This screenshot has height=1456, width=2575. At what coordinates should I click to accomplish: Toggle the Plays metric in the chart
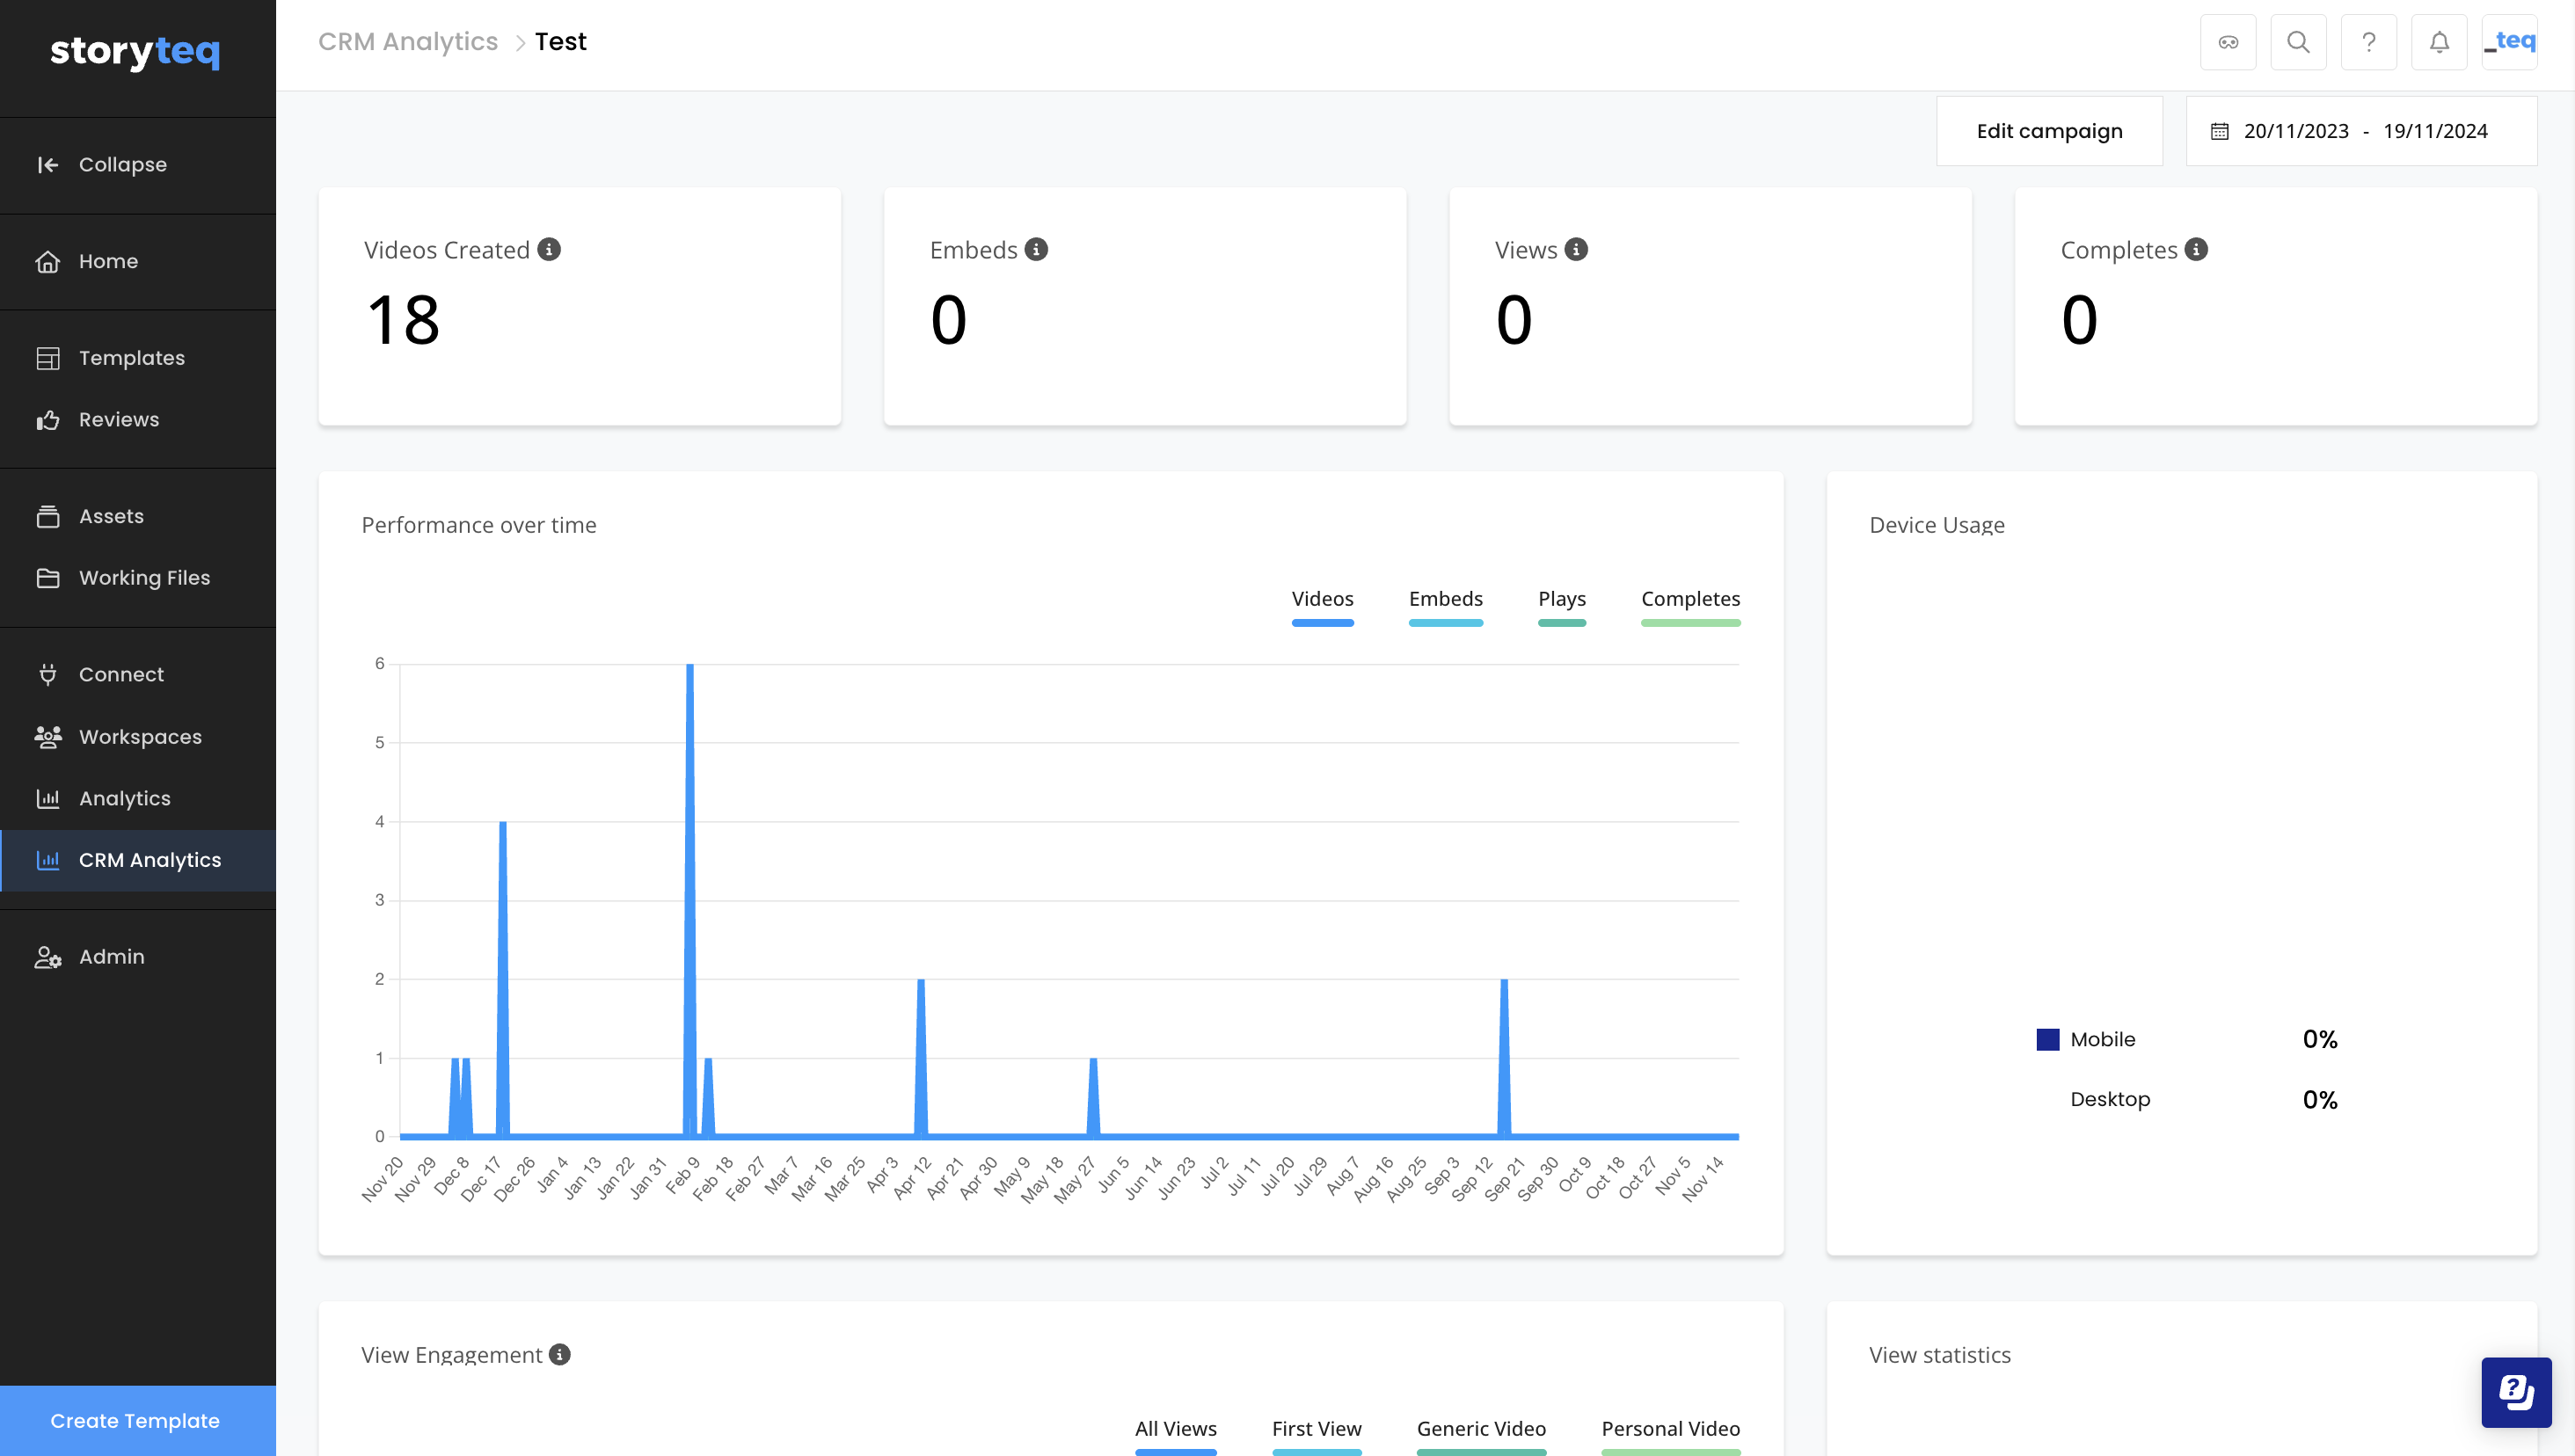point(1562,598)
